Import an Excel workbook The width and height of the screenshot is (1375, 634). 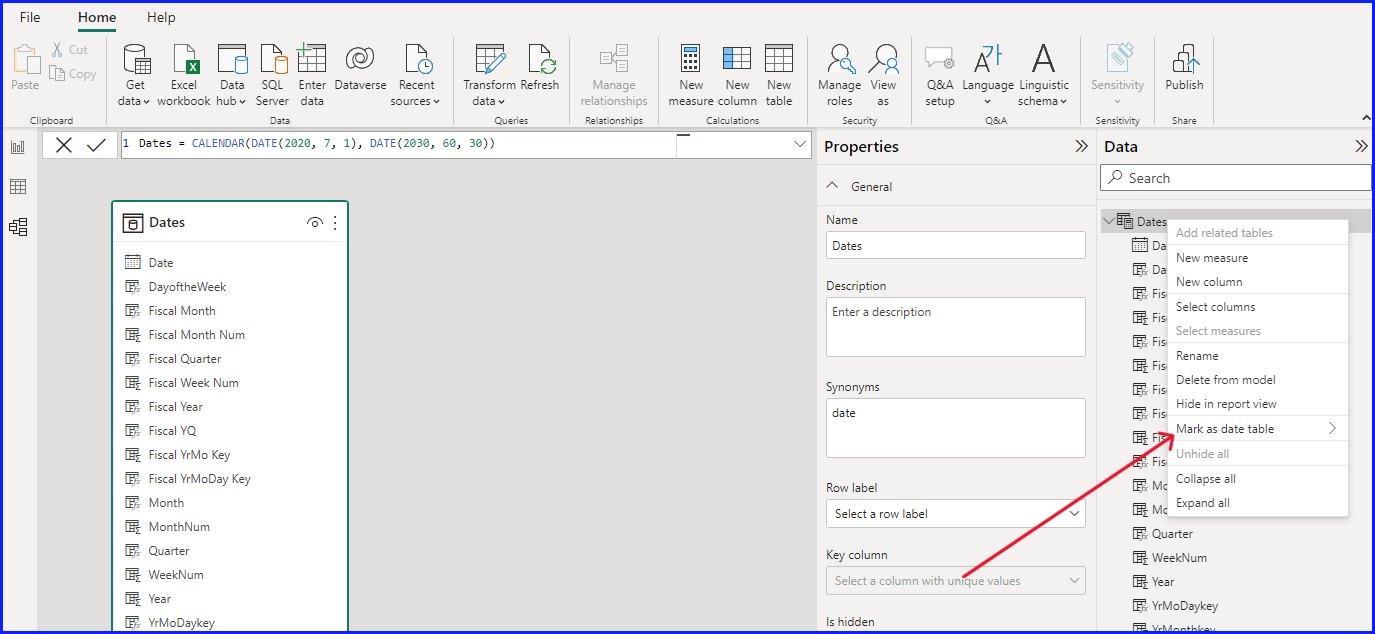pyautogui.click(x=184, y=75)
